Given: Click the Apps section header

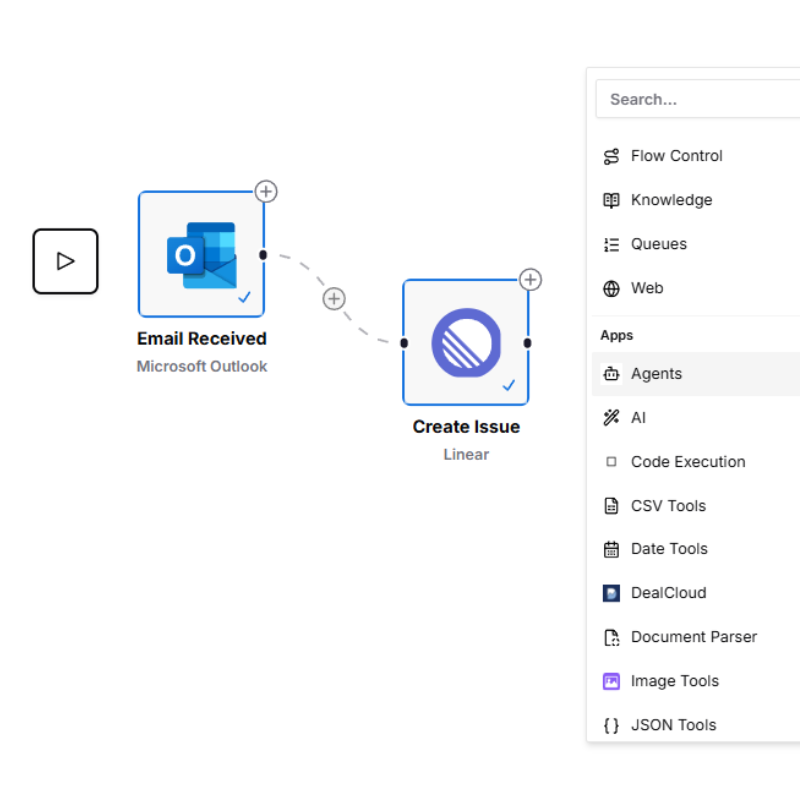Looking at the screenshot, I should [617, 336].
